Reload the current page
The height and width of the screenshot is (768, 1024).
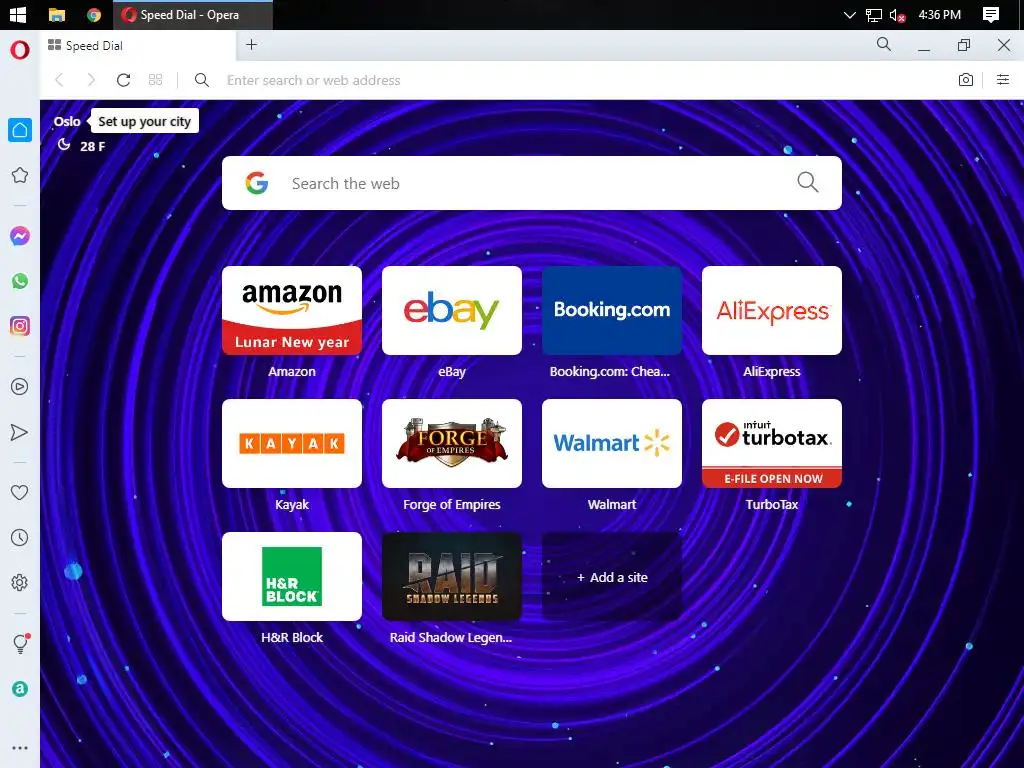coord(123,80)
